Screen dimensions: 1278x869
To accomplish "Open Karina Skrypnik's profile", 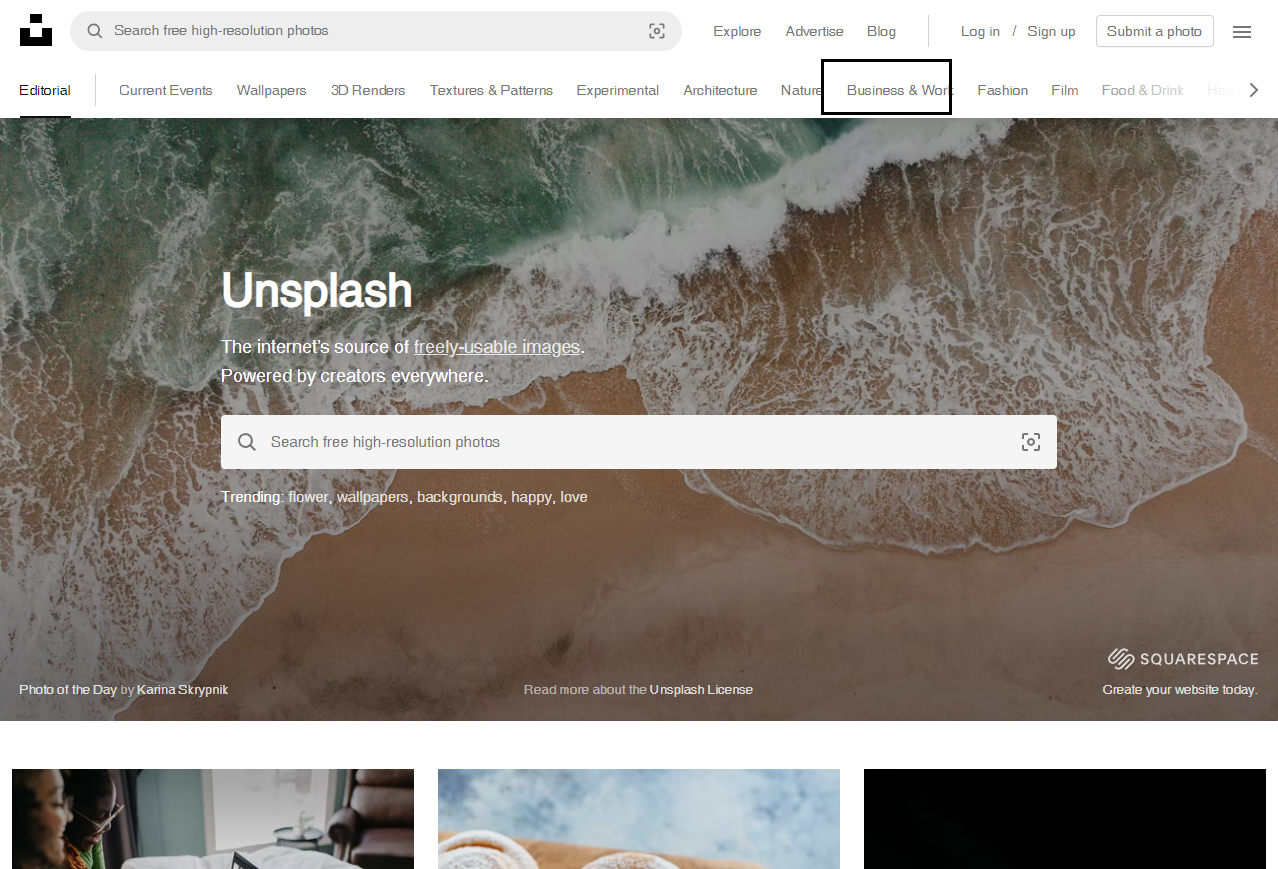I will tap(183, 689).
